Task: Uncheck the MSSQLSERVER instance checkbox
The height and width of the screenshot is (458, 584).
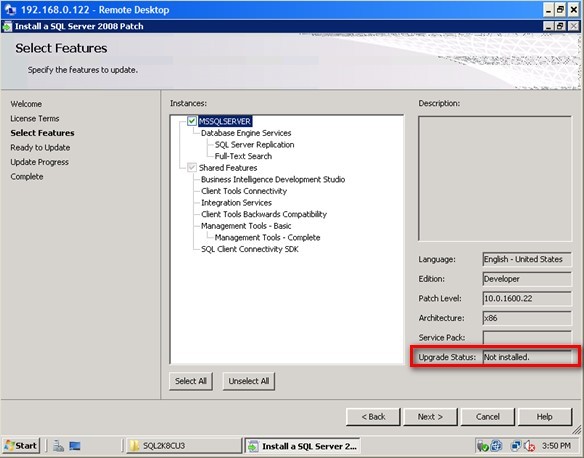Action: coord(192,121)
